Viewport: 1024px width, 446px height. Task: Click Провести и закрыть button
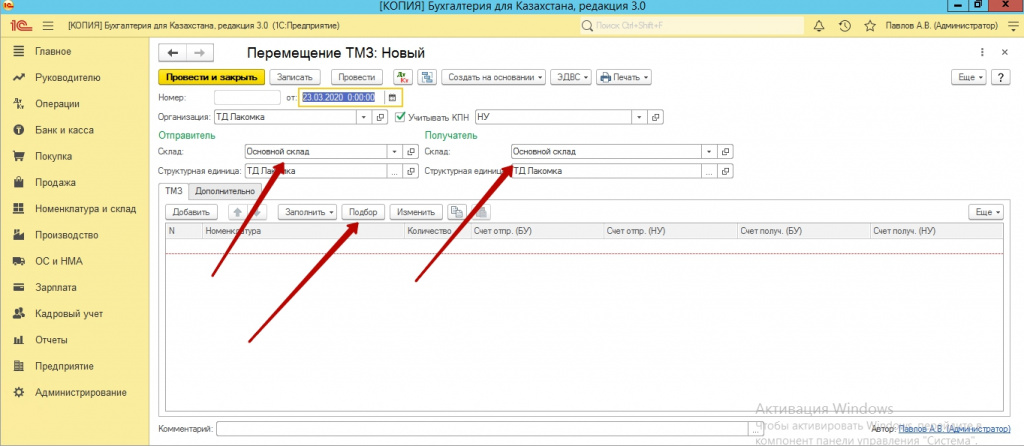212,77
